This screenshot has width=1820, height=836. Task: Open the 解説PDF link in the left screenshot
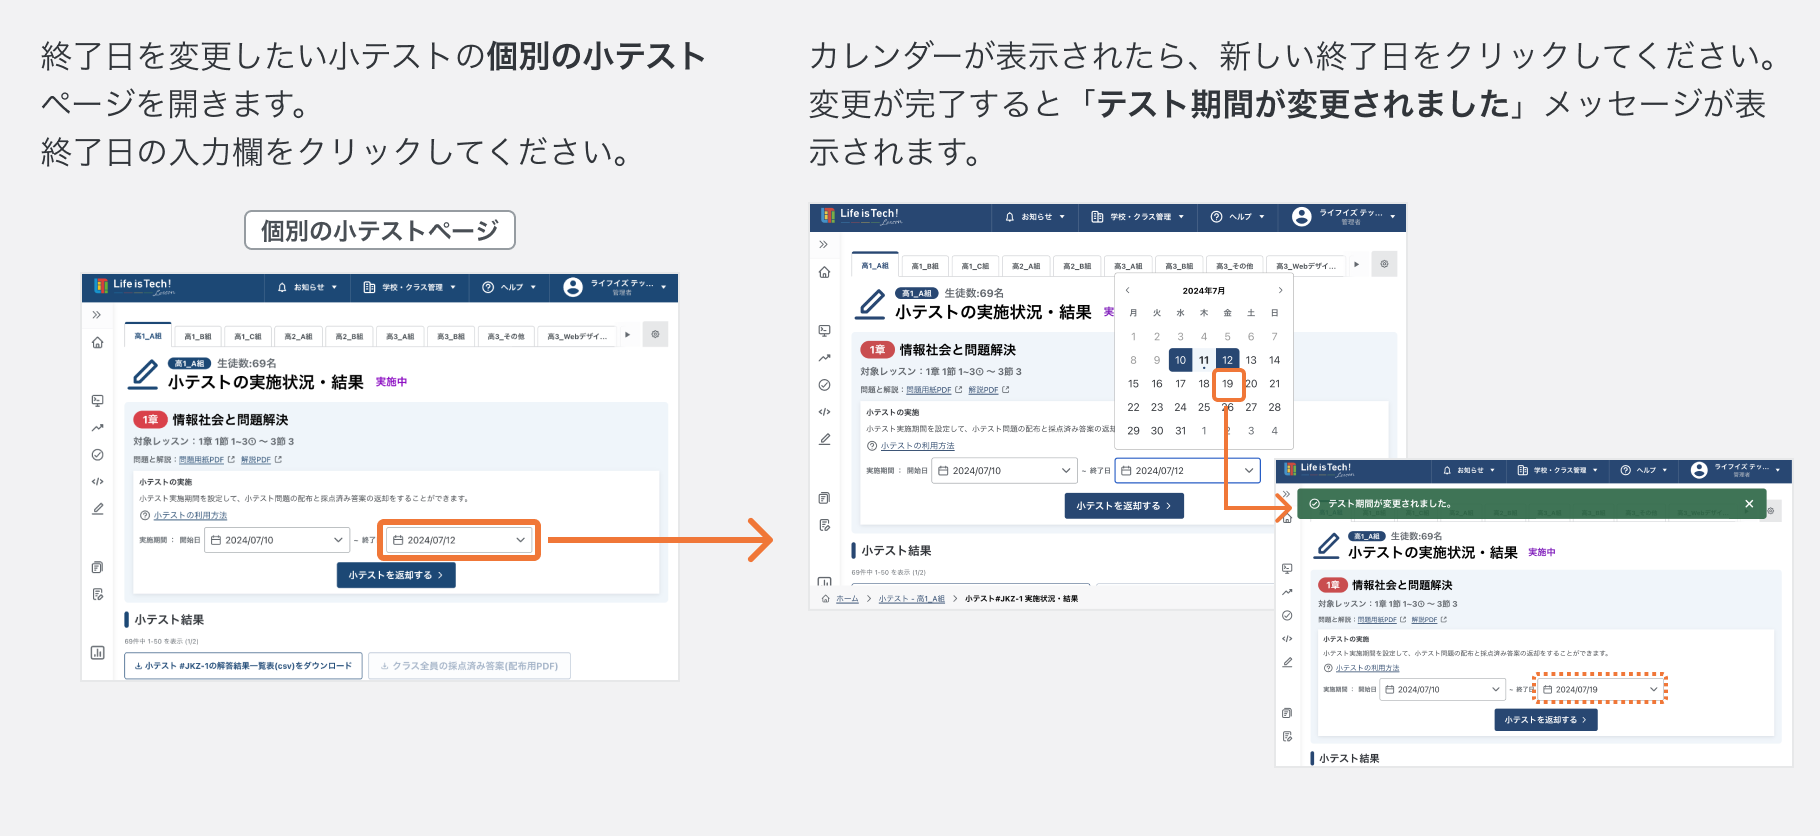point(256,460)
